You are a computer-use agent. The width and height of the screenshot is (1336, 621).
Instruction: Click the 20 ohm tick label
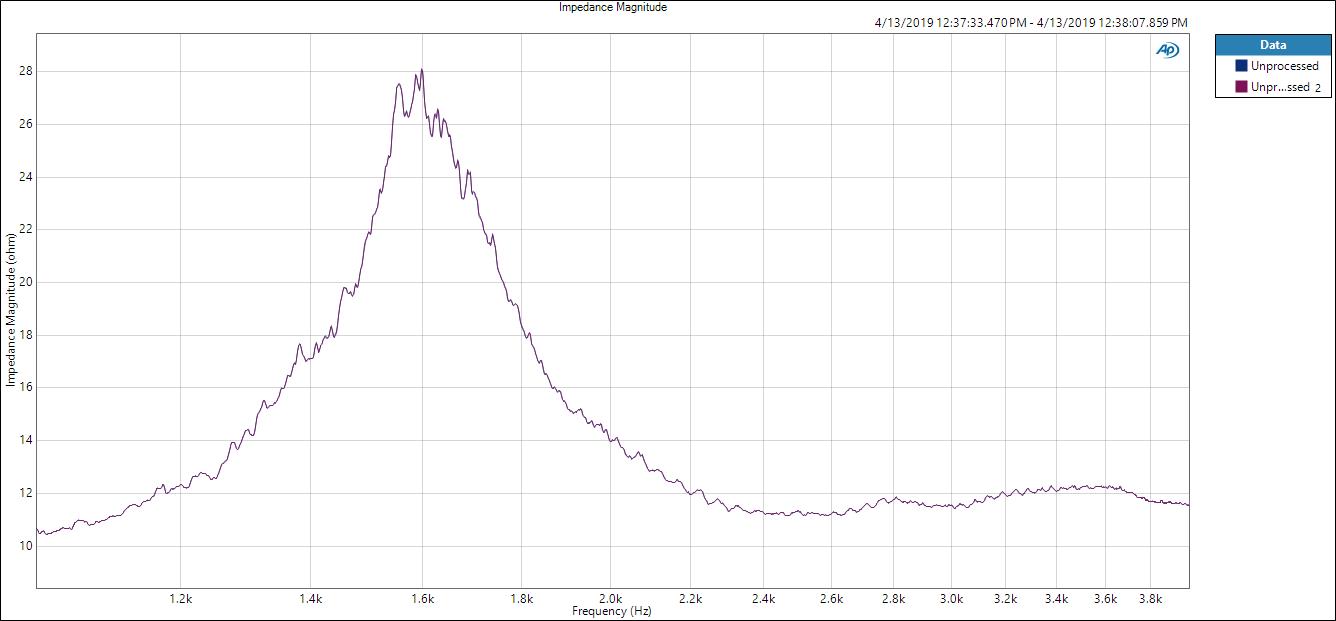26,282
